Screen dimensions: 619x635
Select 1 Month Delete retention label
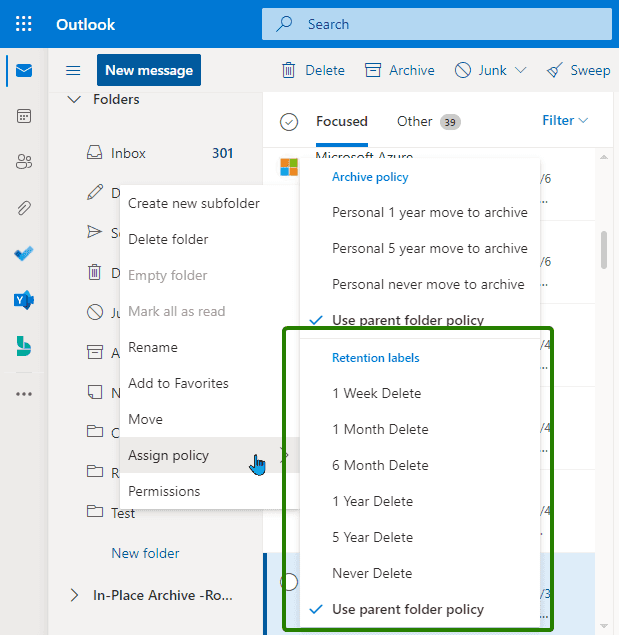(x=420, y=429)
